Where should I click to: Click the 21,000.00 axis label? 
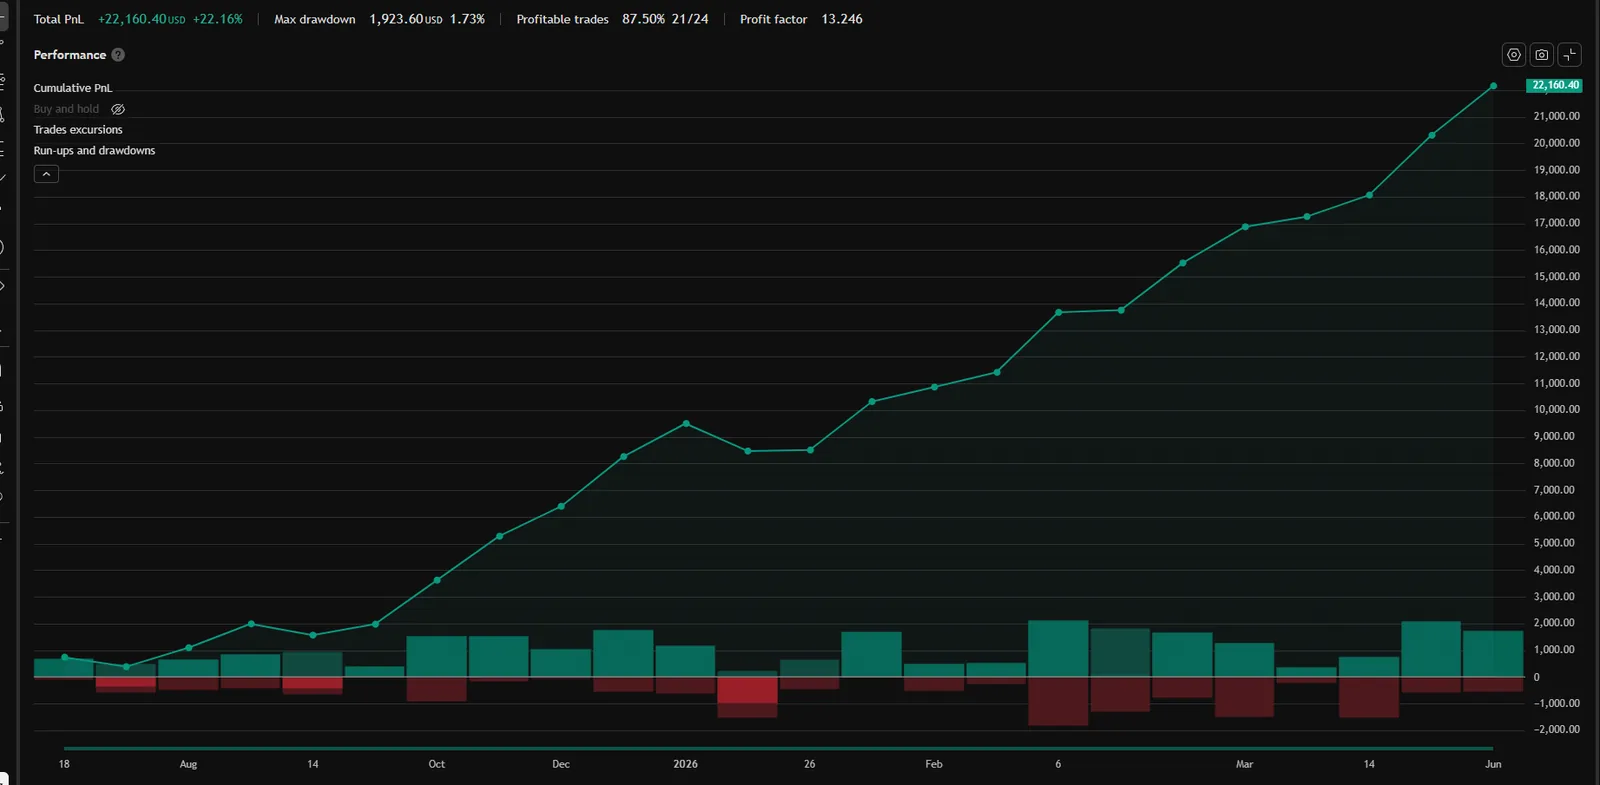point(1556,116)
